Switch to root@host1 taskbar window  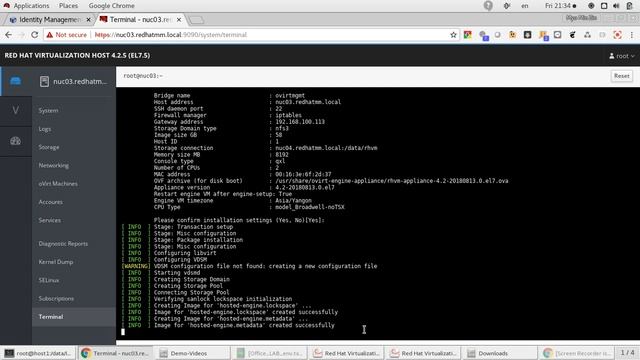(x=38, y=353)
